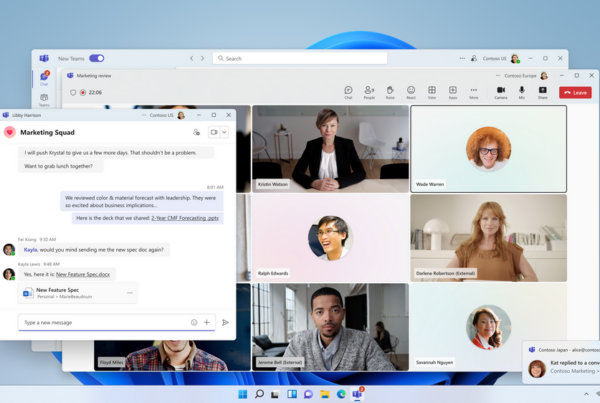Screen dimensions: 600x403
Task: Open the View layout options
Action: 432,92
